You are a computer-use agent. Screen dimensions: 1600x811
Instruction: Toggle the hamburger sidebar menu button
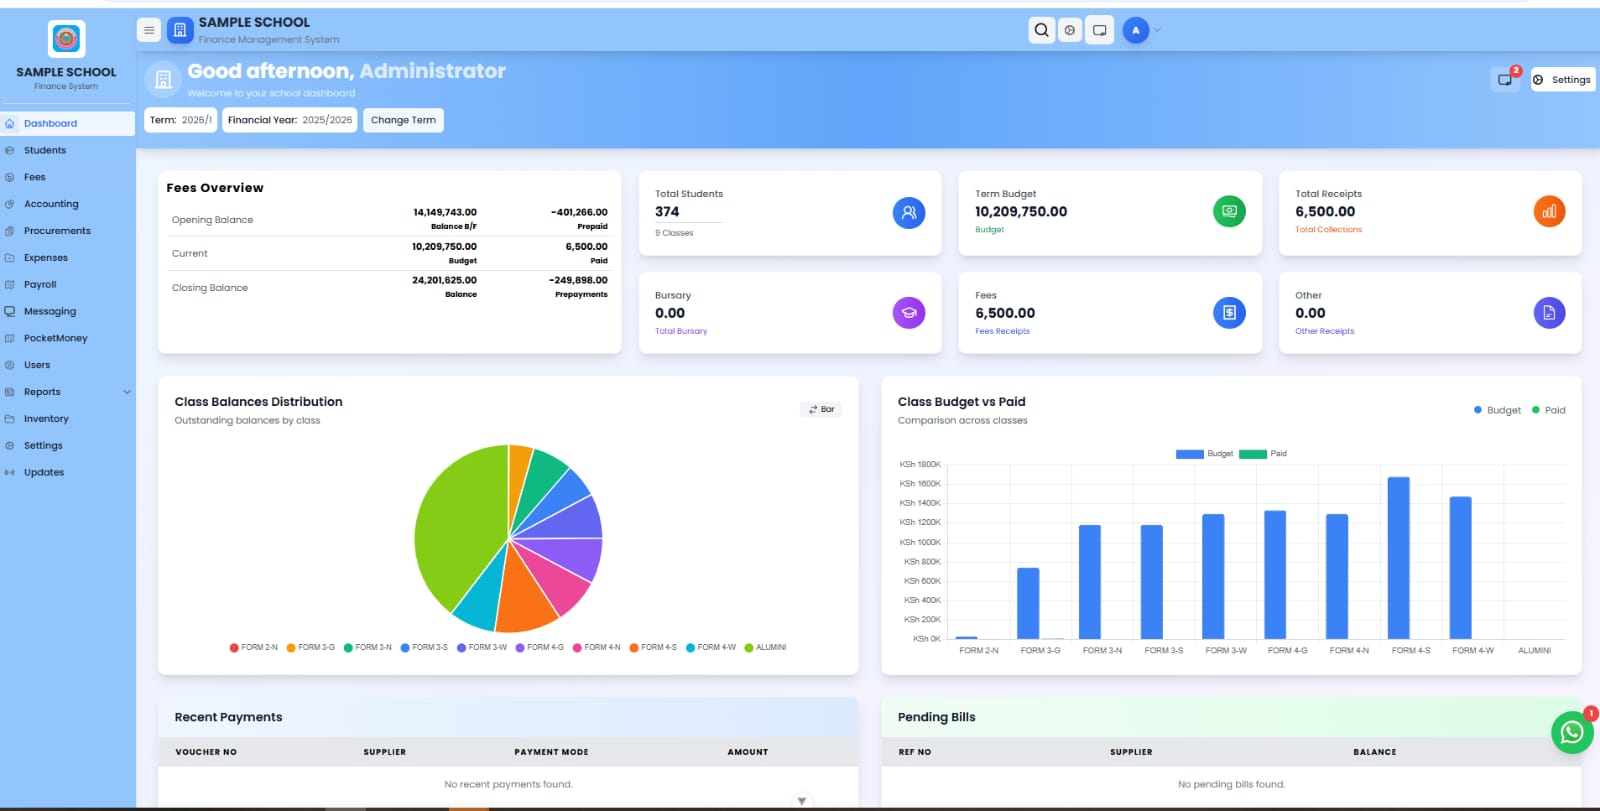pyautogui.click(x=149, y=30)
